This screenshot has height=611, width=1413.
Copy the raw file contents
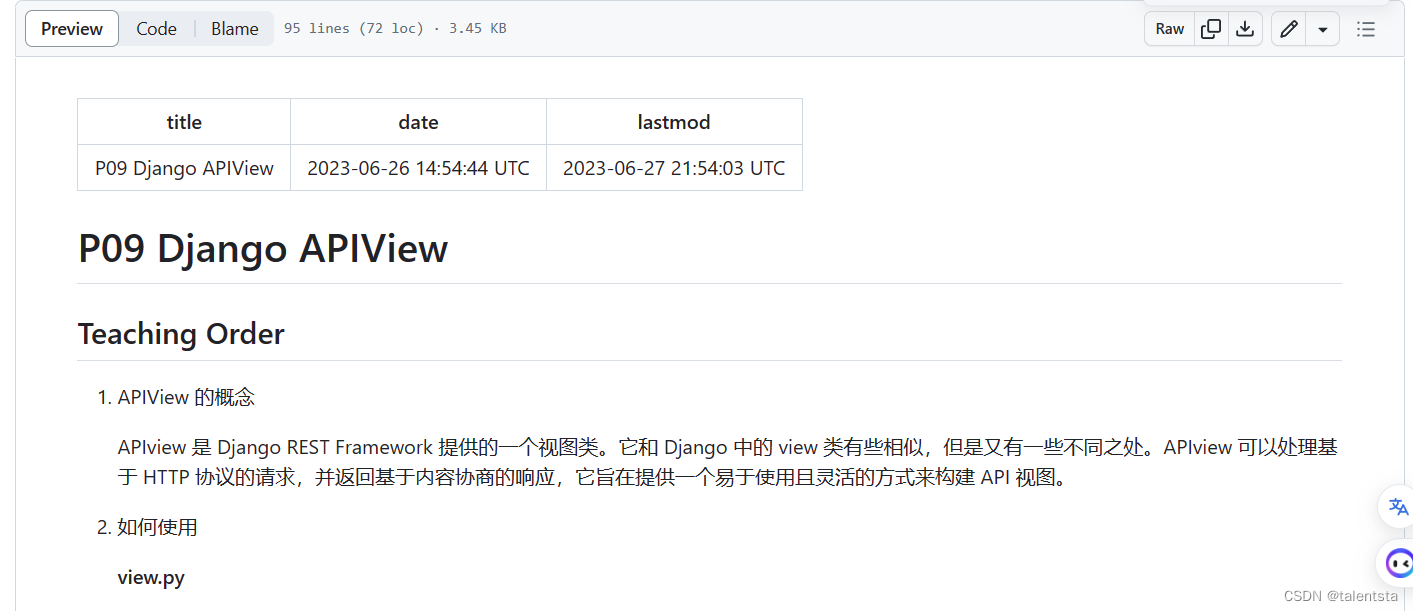coord(1210,28)
